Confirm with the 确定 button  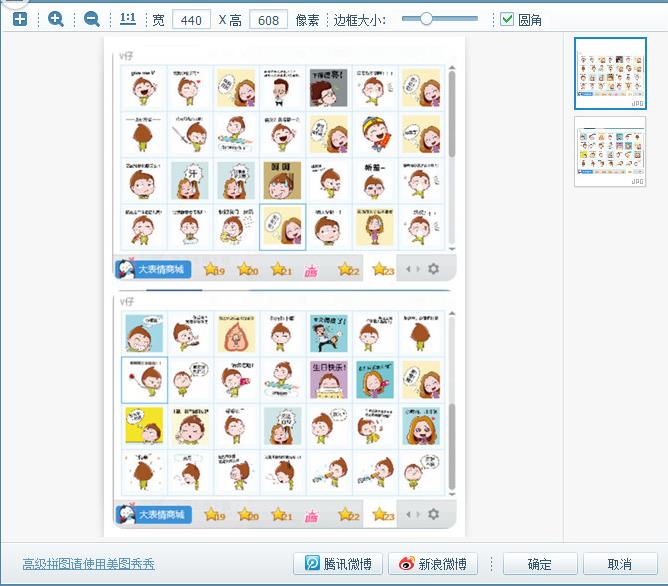540,564
